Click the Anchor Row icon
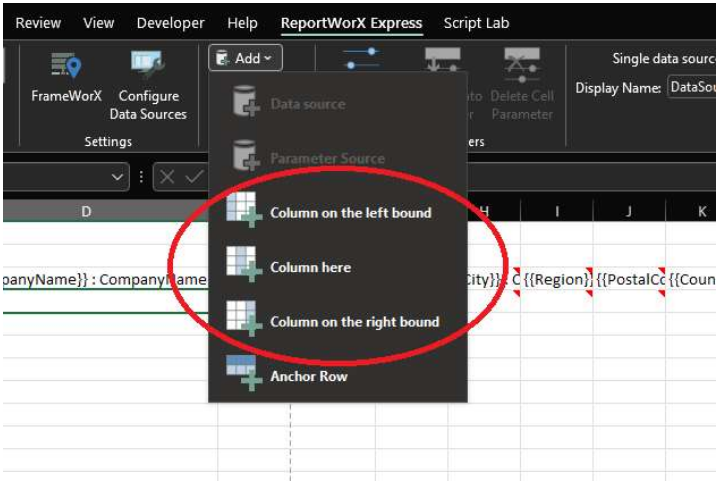 pos(244,373)
